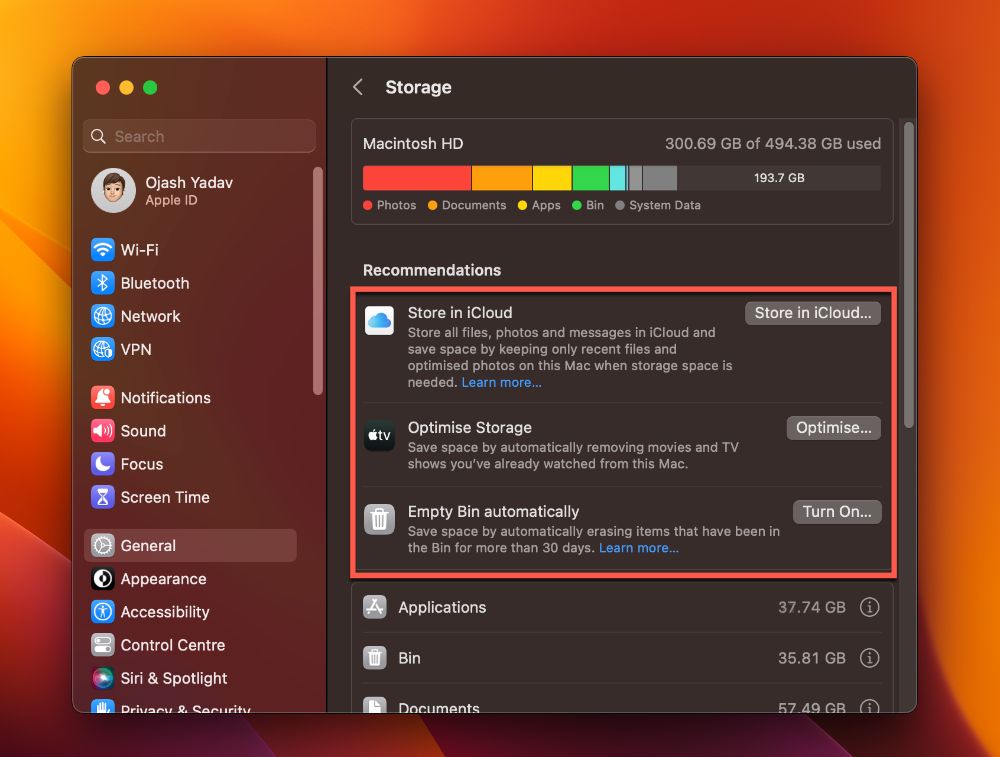Click trash icon beside Empty Bin automatically

coord(379,519)
